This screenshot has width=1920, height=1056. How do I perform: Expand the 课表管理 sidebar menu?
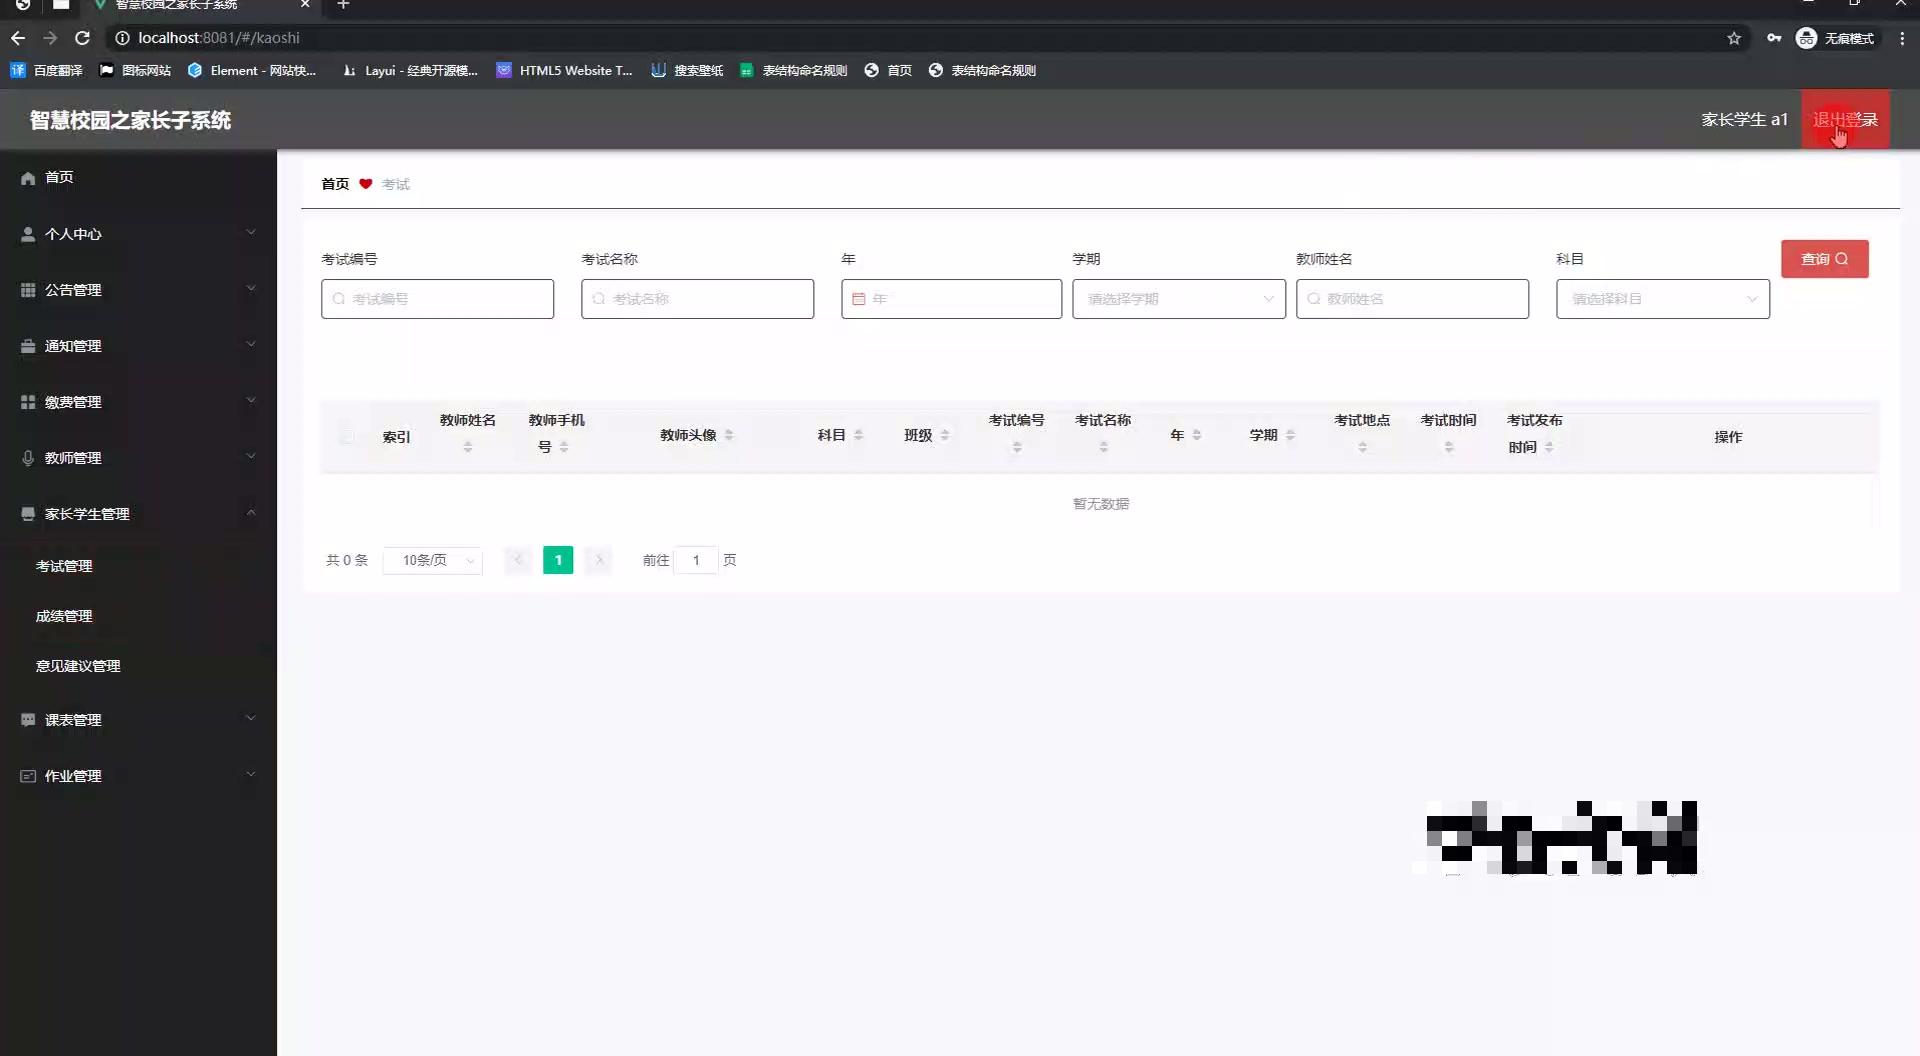pyautogui.click(x=138, y=719)
